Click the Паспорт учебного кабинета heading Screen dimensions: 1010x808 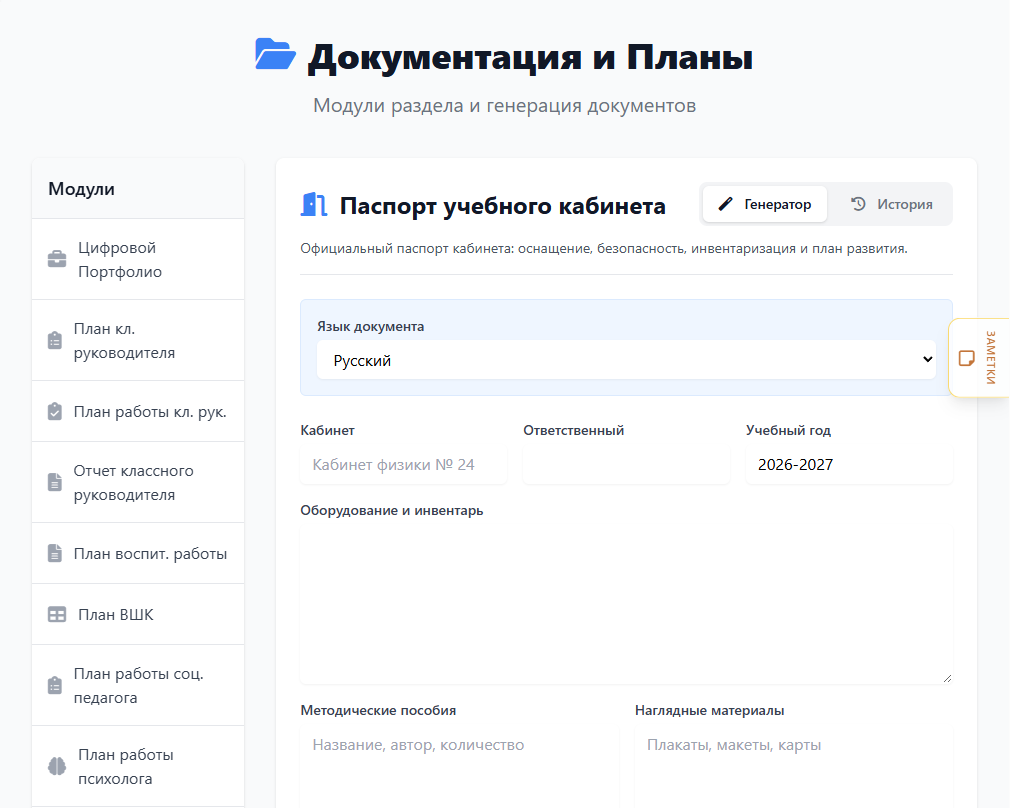coord(502,206)
